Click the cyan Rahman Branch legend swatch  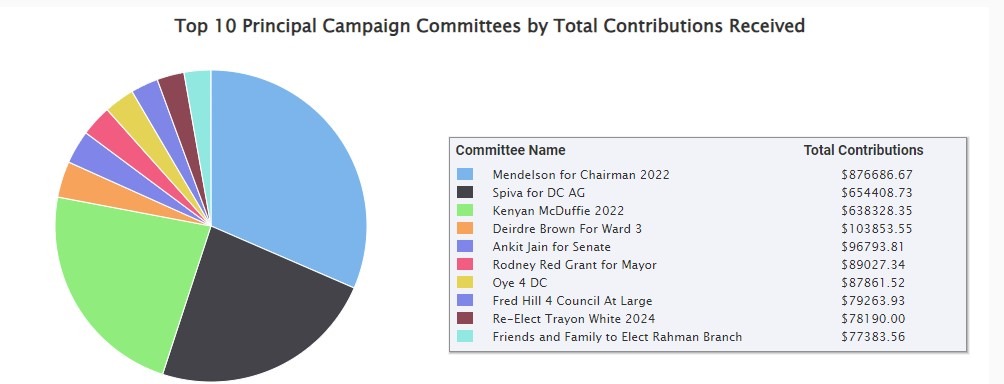pos(465,336)
